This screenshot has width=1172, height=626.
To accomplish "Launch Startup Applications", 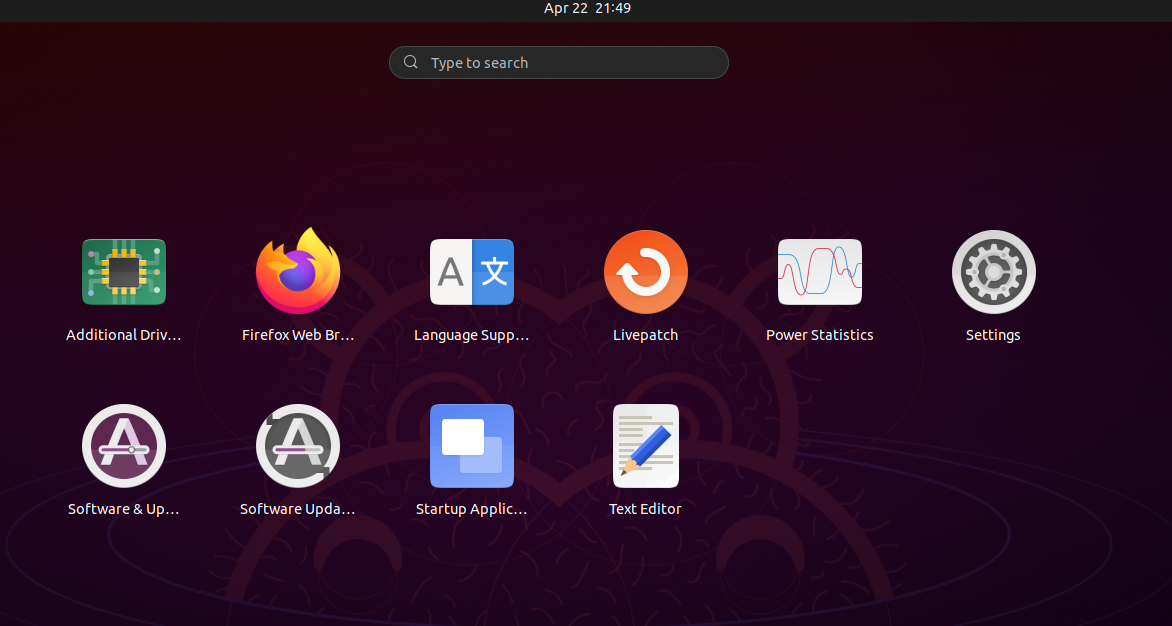I will 472,446.
